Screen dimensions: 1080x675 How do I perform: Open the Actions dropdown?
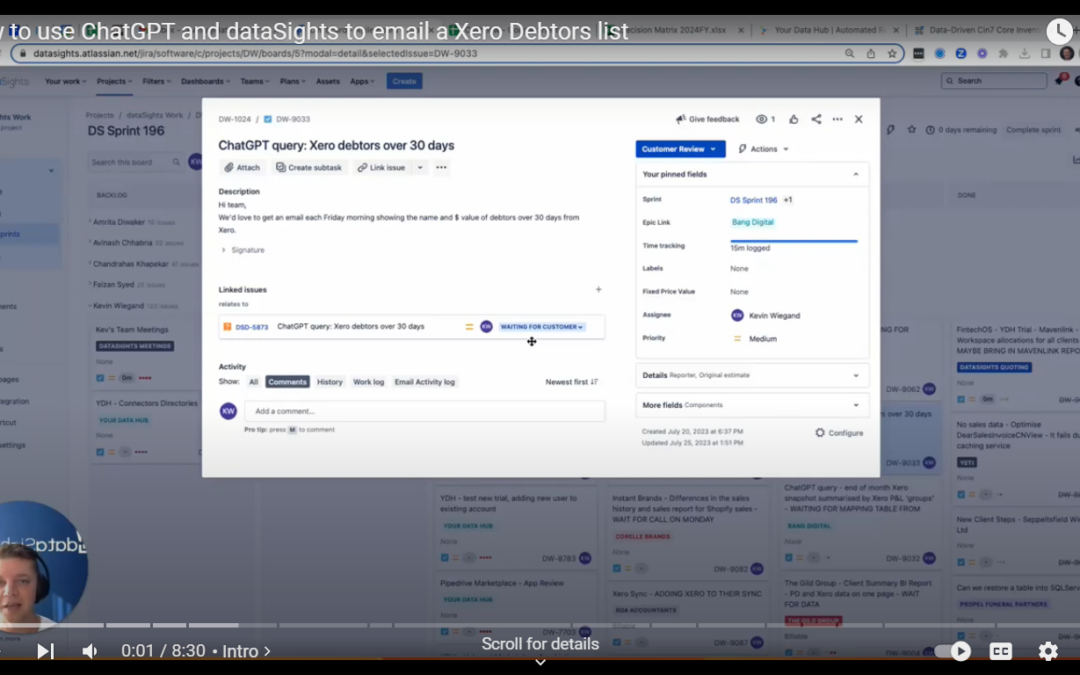click(x=763, y=149)
